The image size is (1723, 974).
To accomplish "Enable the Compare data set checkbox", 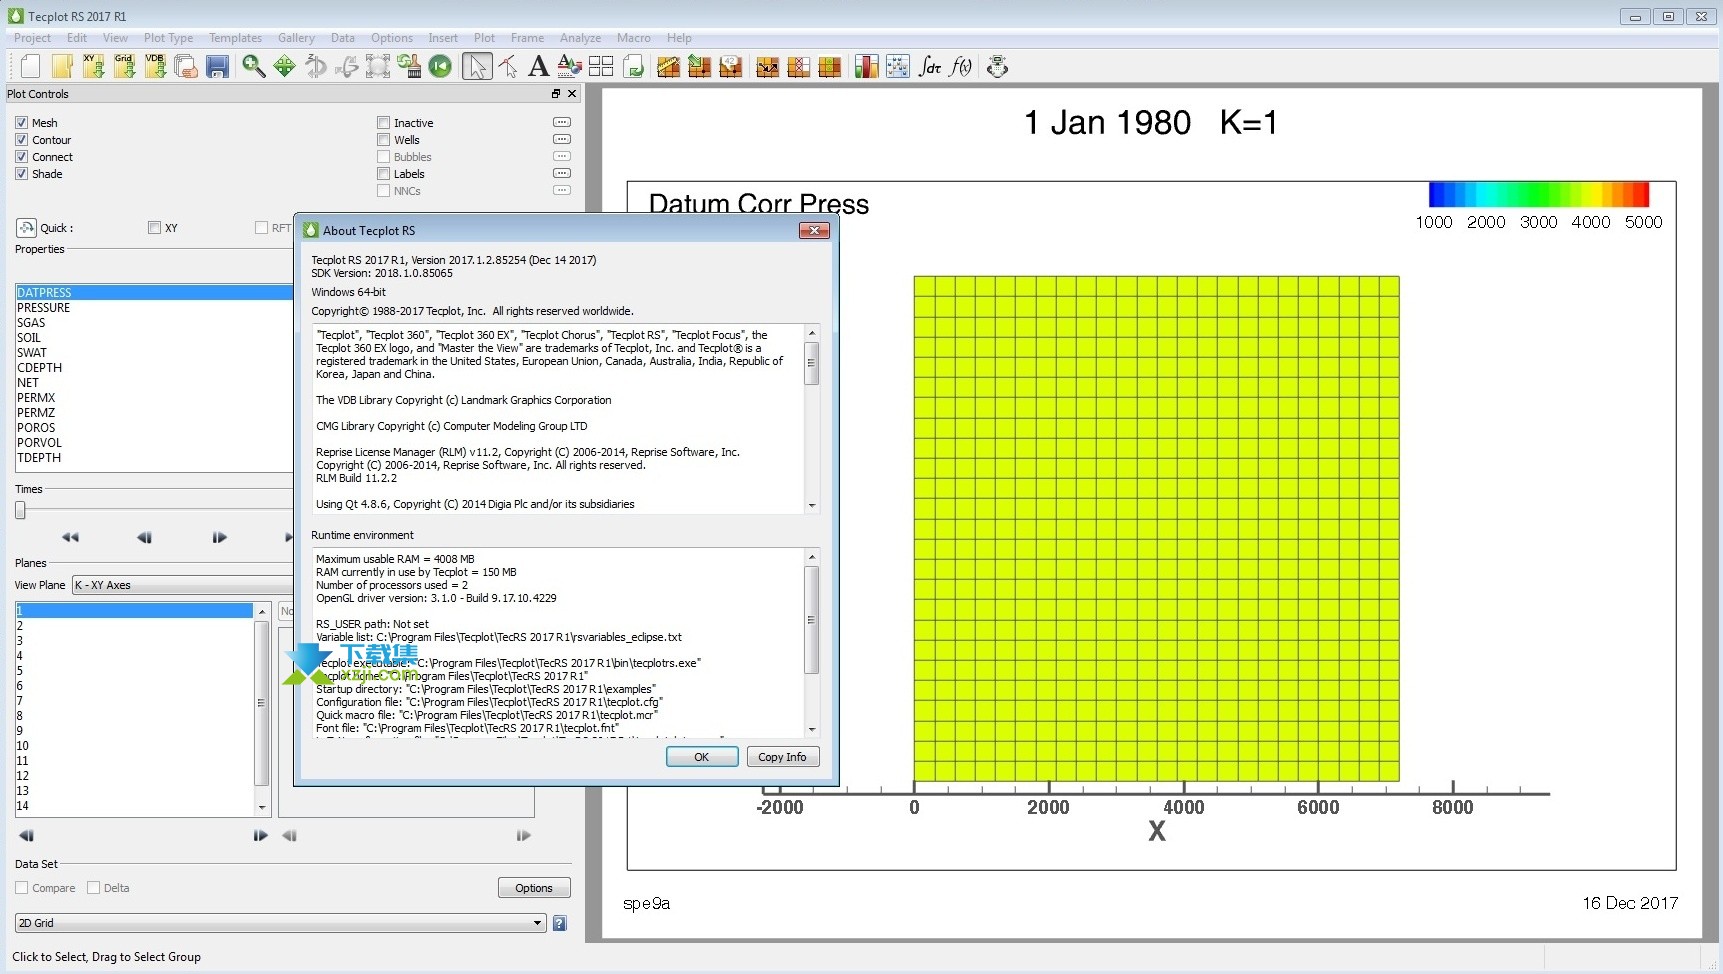I will (x=21, y=888).
